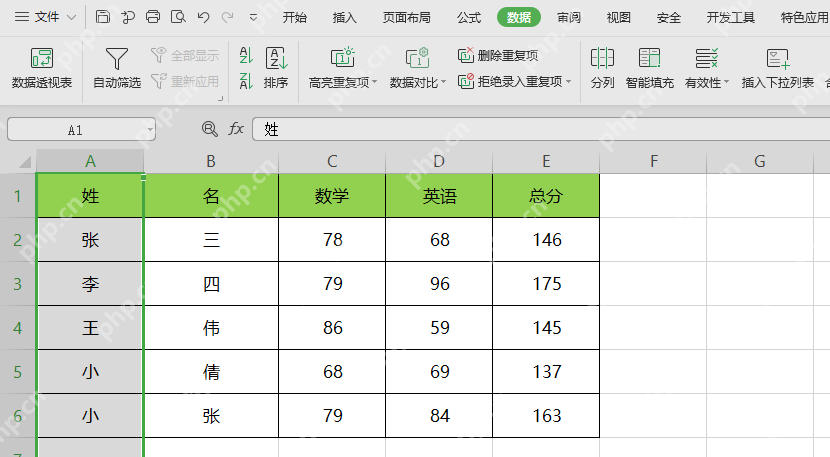This screenshot has width=830, height=457.
Task: Expand the quick access toolbar dropdown
Action: click(254, 17)
